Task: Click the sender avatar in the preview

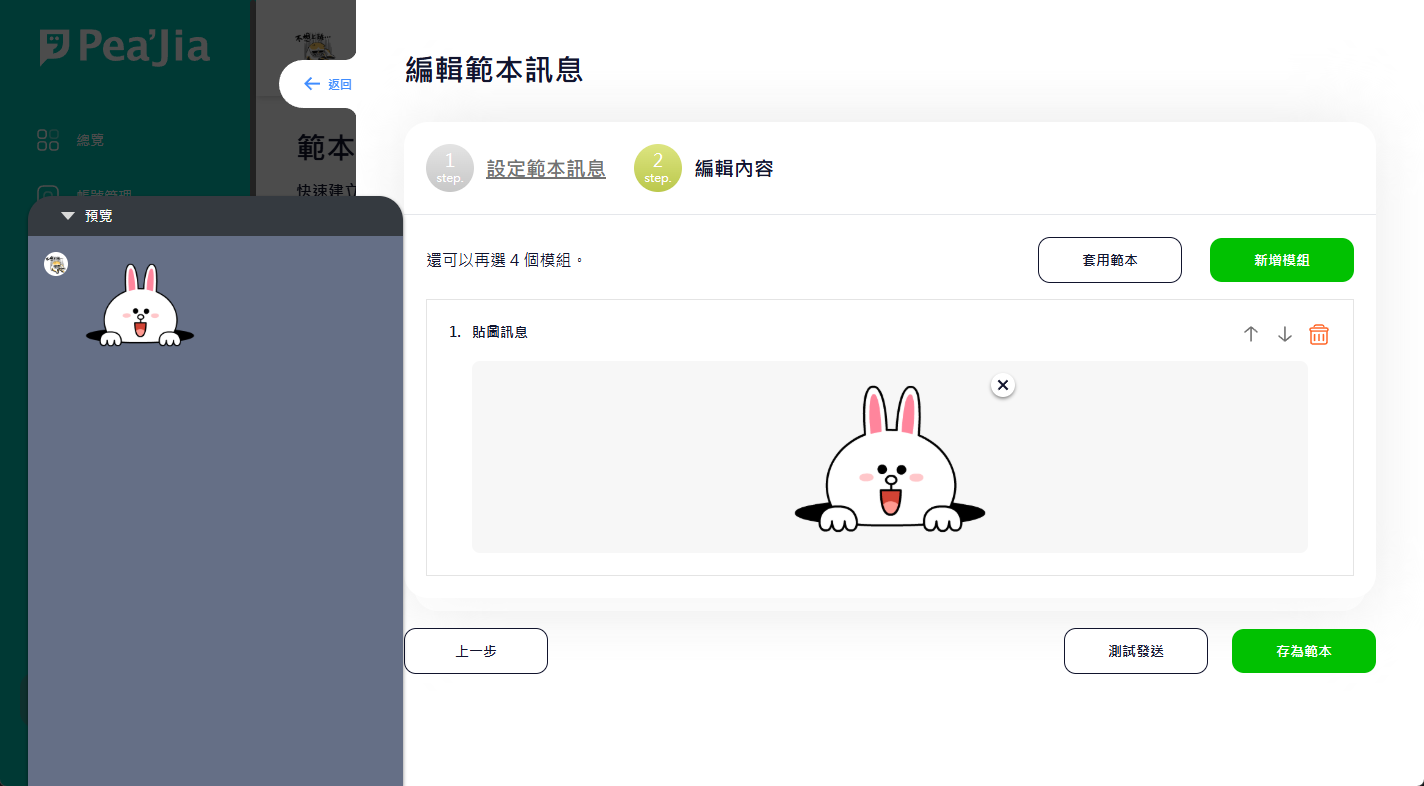Action: (56, 264)
